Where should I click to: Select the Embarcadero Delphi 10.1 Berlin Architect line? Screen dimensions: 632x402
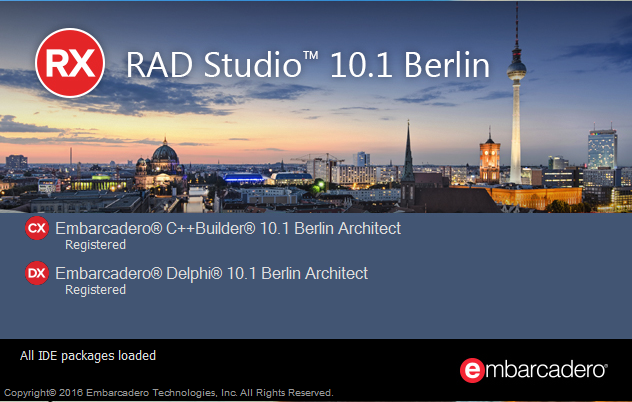pyautogui.click(x=211, y=273)
